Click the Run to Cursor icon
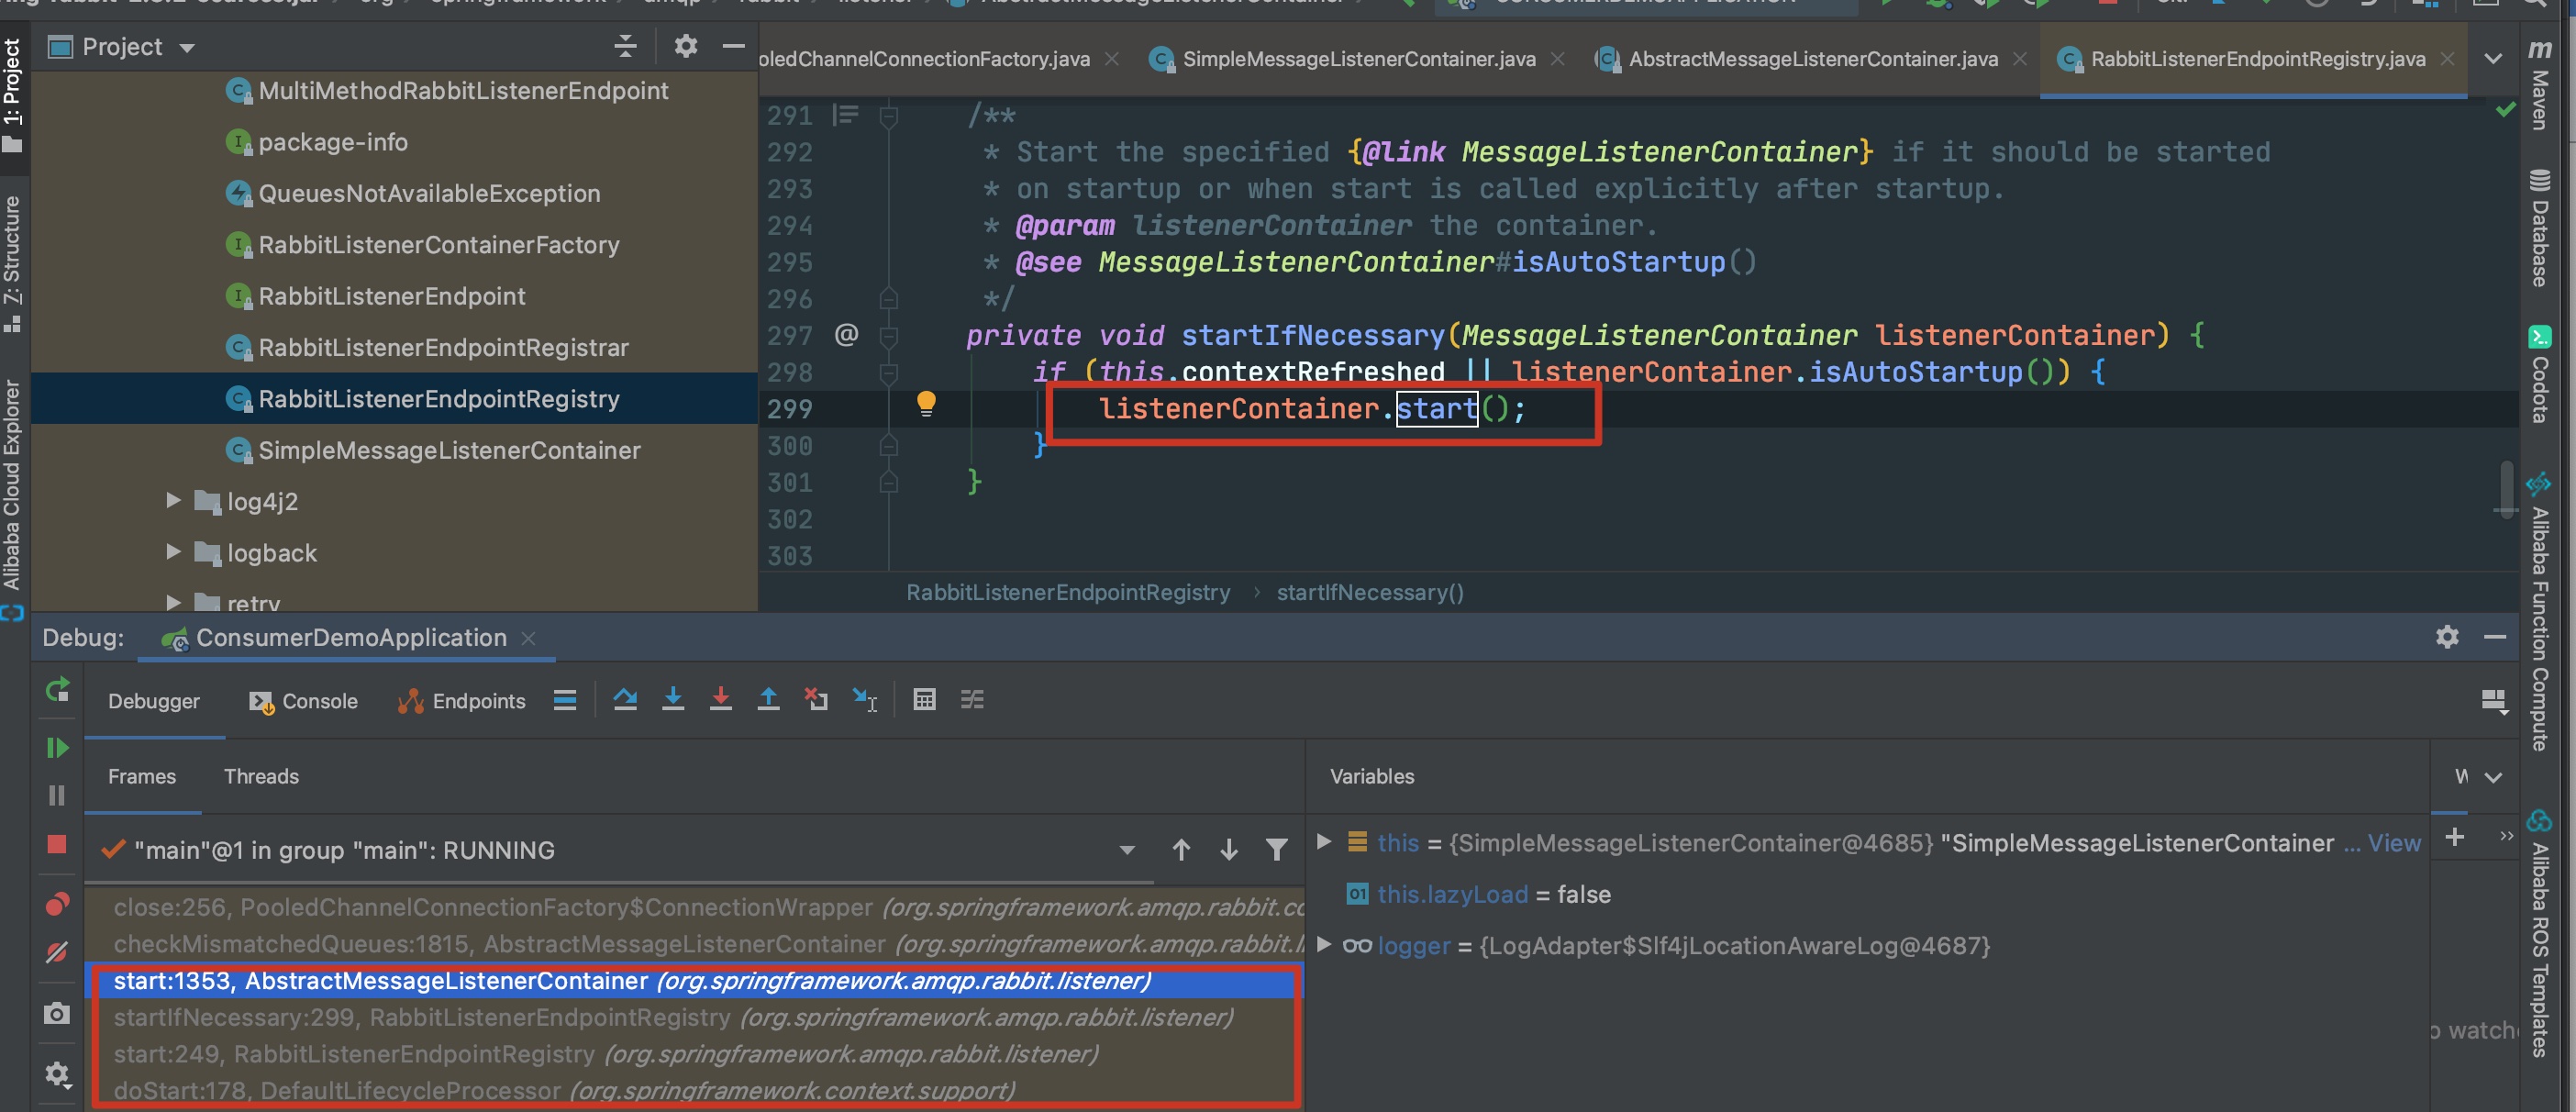Image resolution: width=2576 pixels, height=1112 pixels. 864,699
